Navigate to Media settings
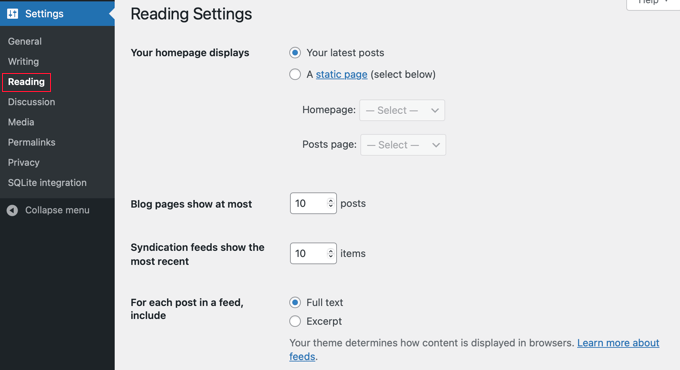The image size is (680, 370). (x=21, y=122)
